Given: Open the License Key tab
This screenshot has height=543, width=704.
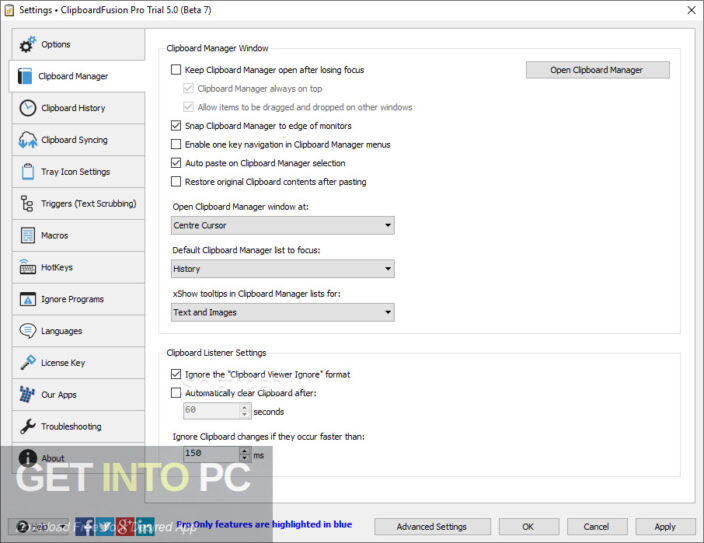Looking at the screenshot, I should tap(79, 362).
